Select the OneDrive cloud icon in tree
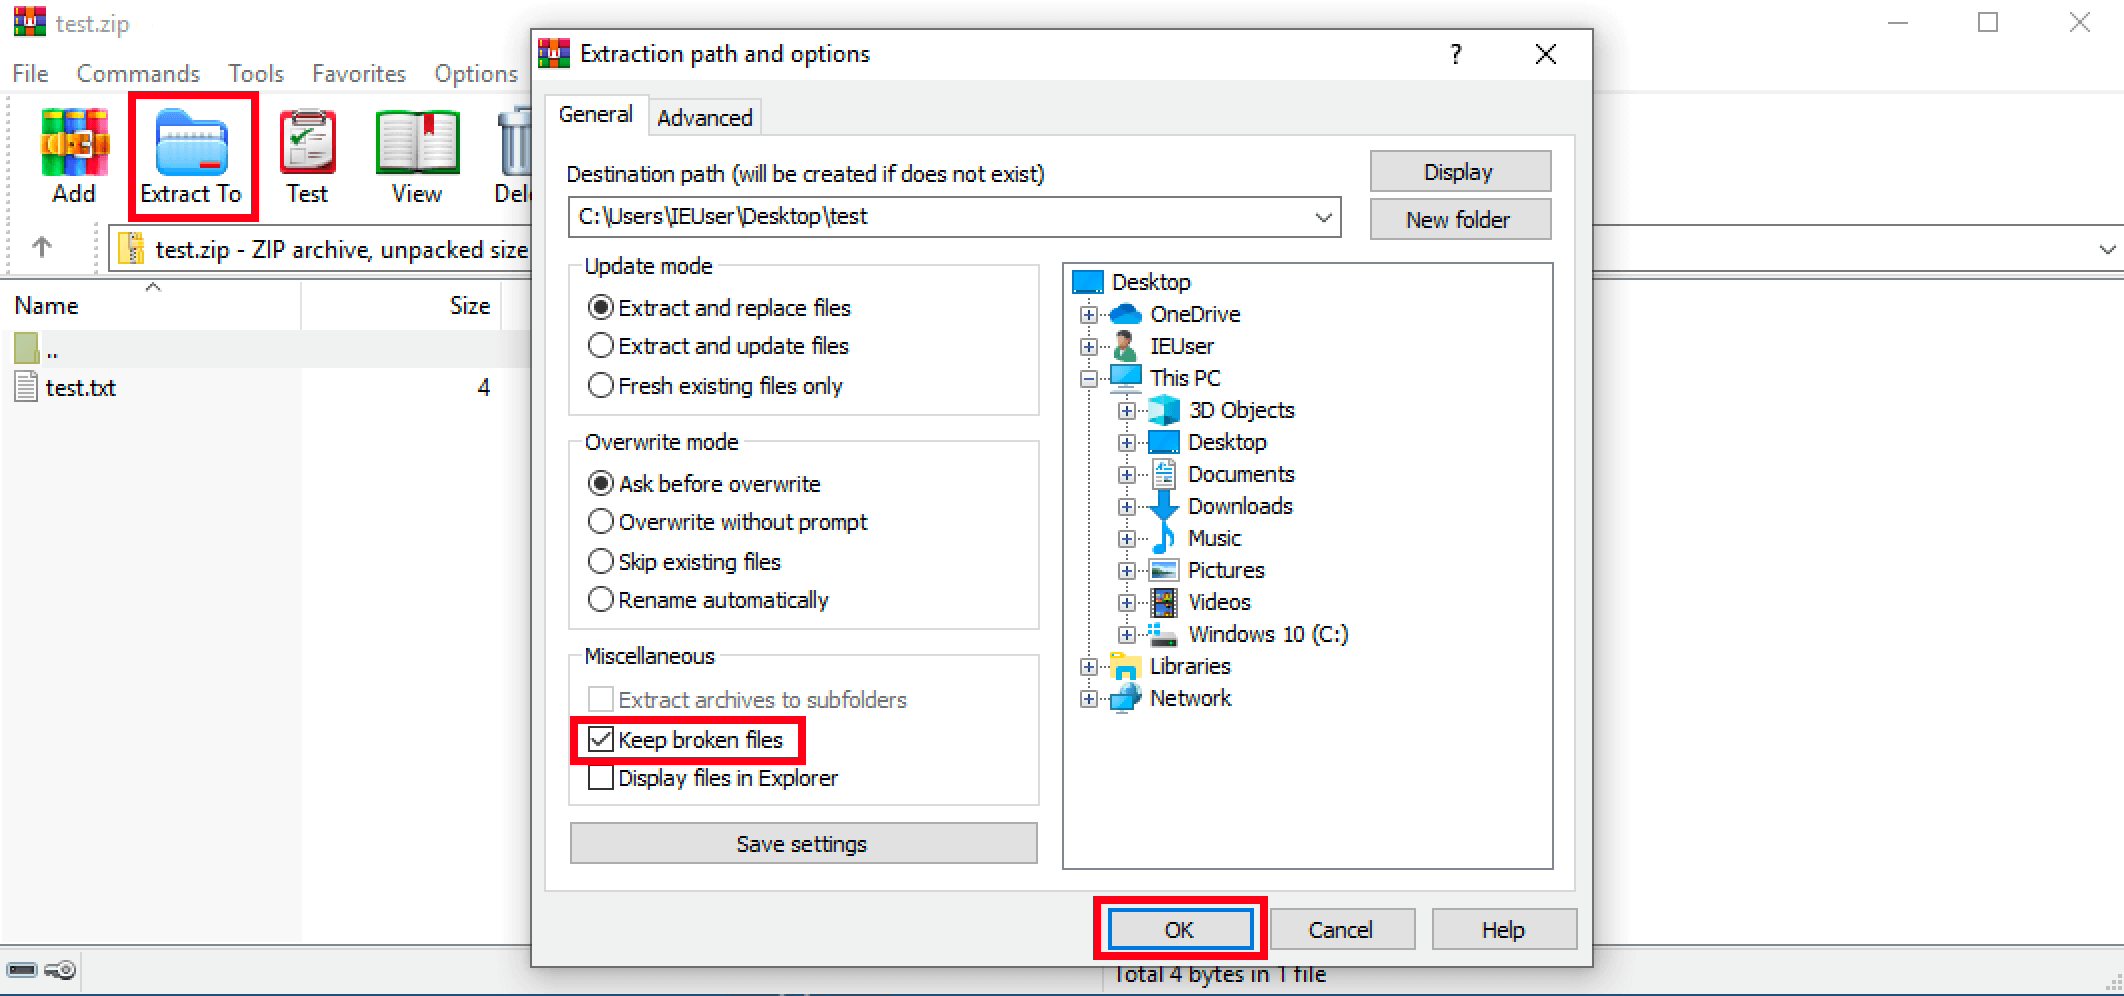2124x996 pixels. [1126, 314]
